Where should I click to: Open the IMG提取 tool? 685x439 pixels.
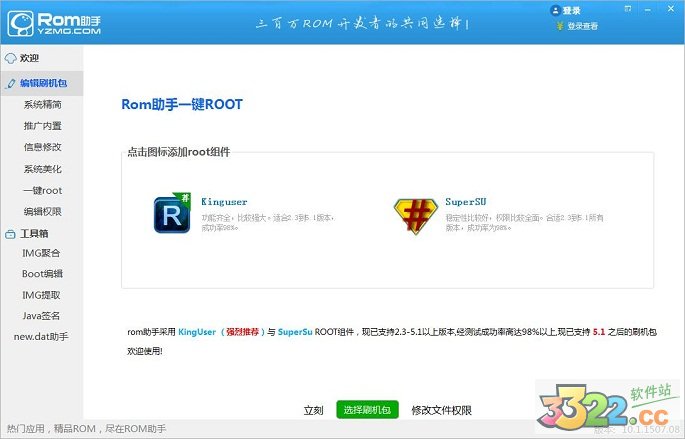click(x=41, y=295)
